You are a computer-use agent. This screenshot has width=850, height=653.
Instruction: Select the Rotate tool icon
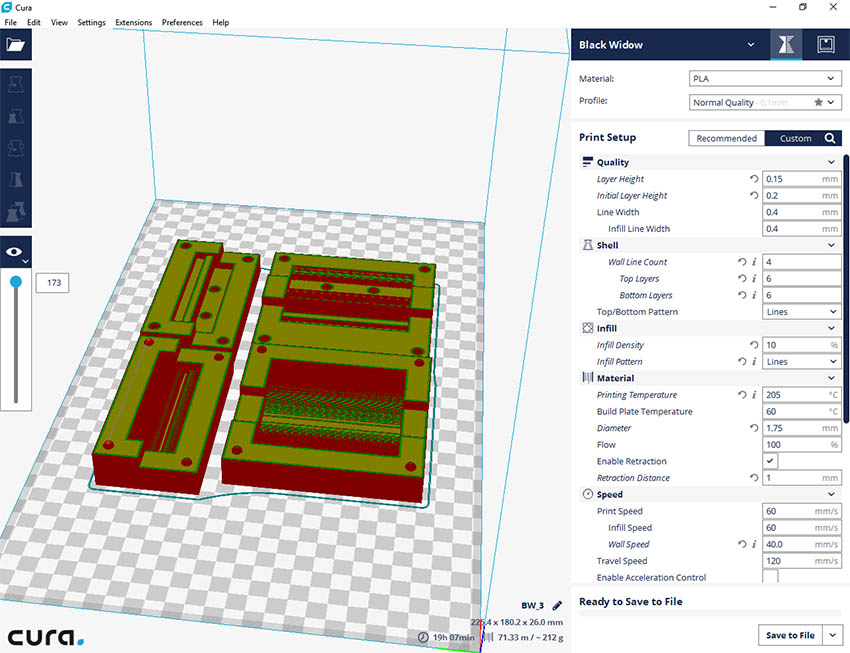[16, 148]
